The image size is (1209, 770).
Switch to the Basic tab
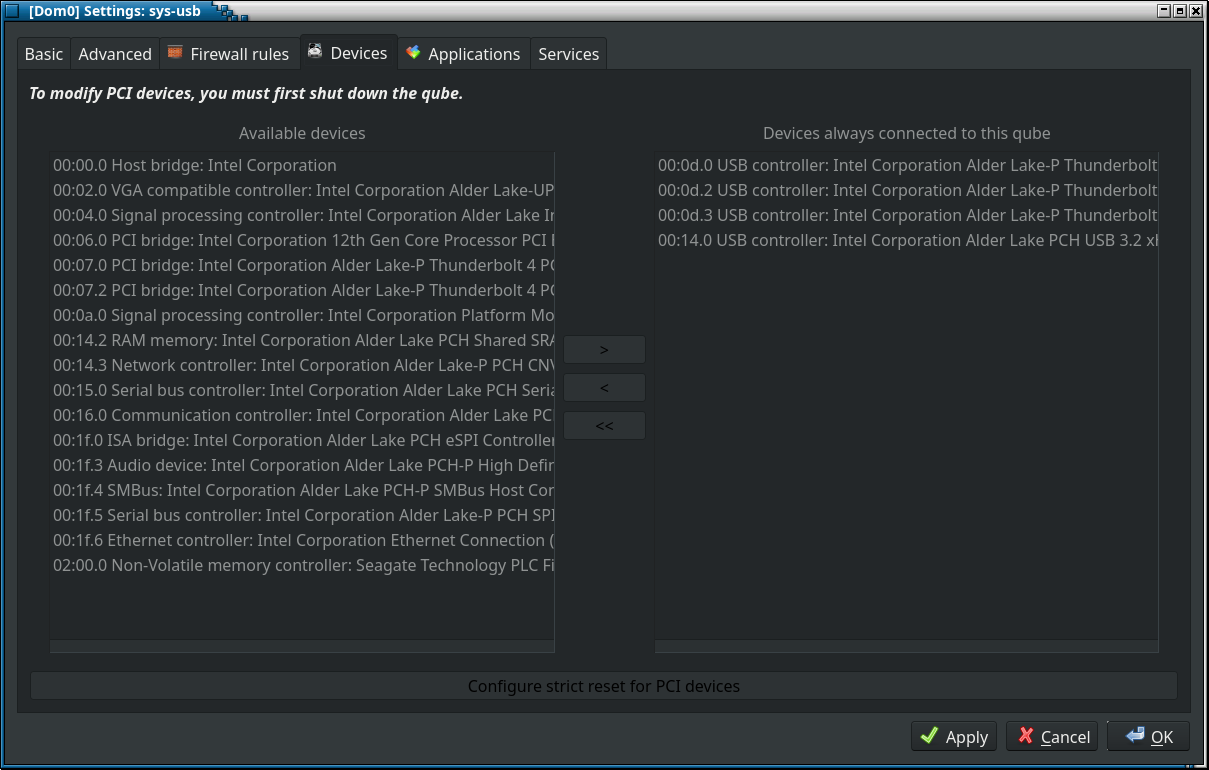tap(44, 54)
